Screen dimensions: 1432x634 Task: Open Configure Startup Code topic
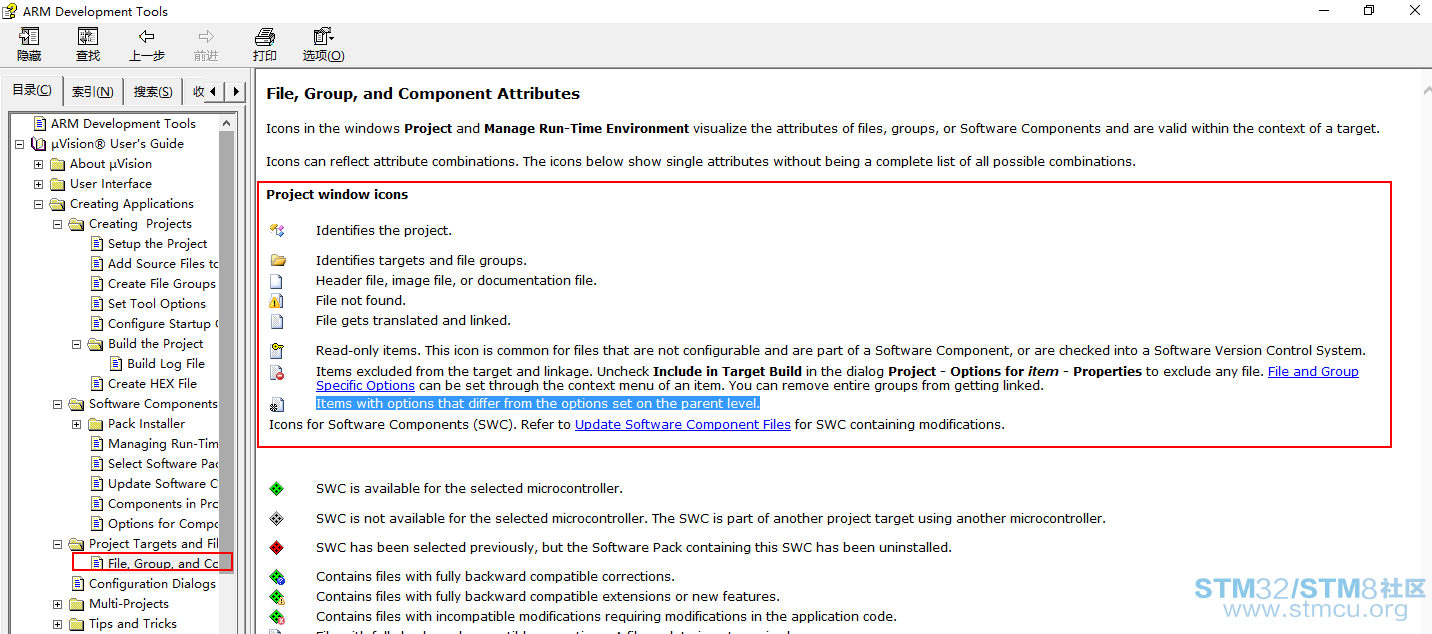click(162, 324)
